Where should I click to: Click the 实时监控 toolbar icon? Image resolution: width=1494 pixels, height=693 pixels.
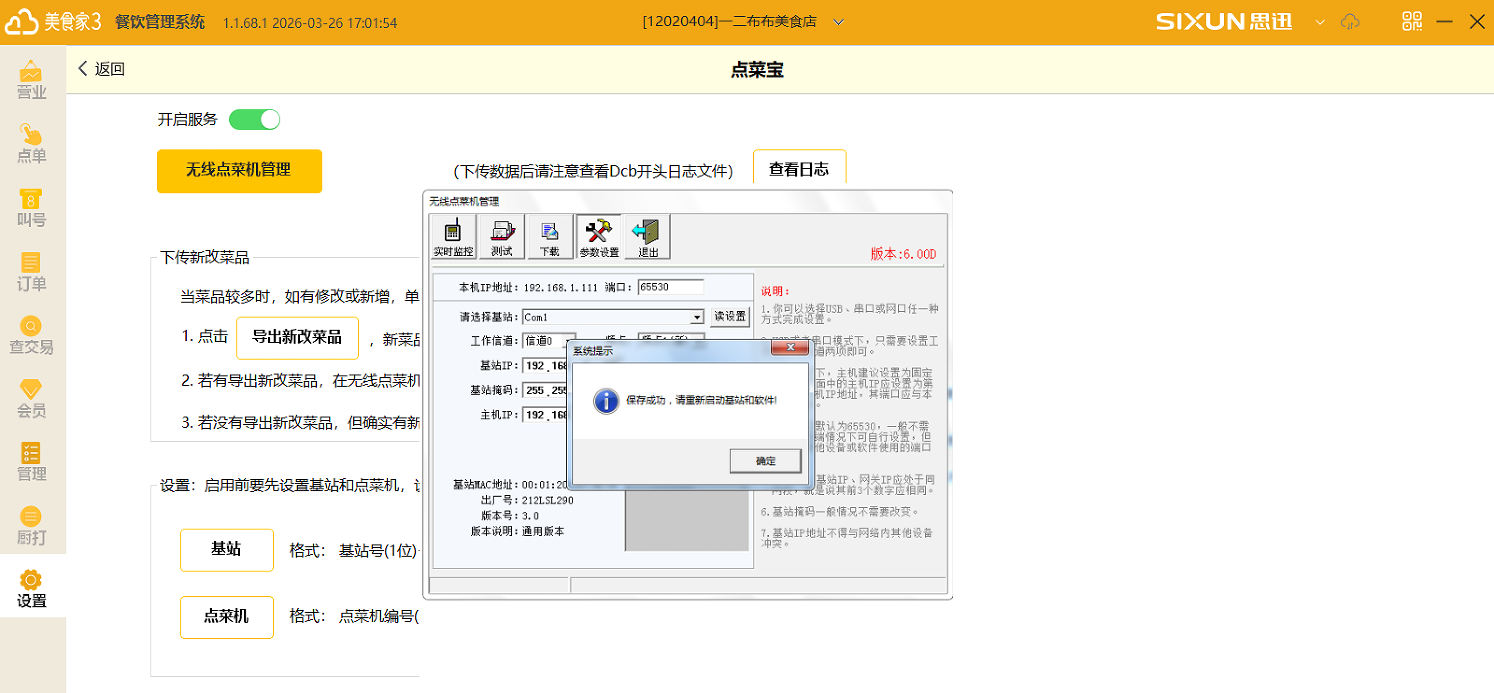pos(453,237)
